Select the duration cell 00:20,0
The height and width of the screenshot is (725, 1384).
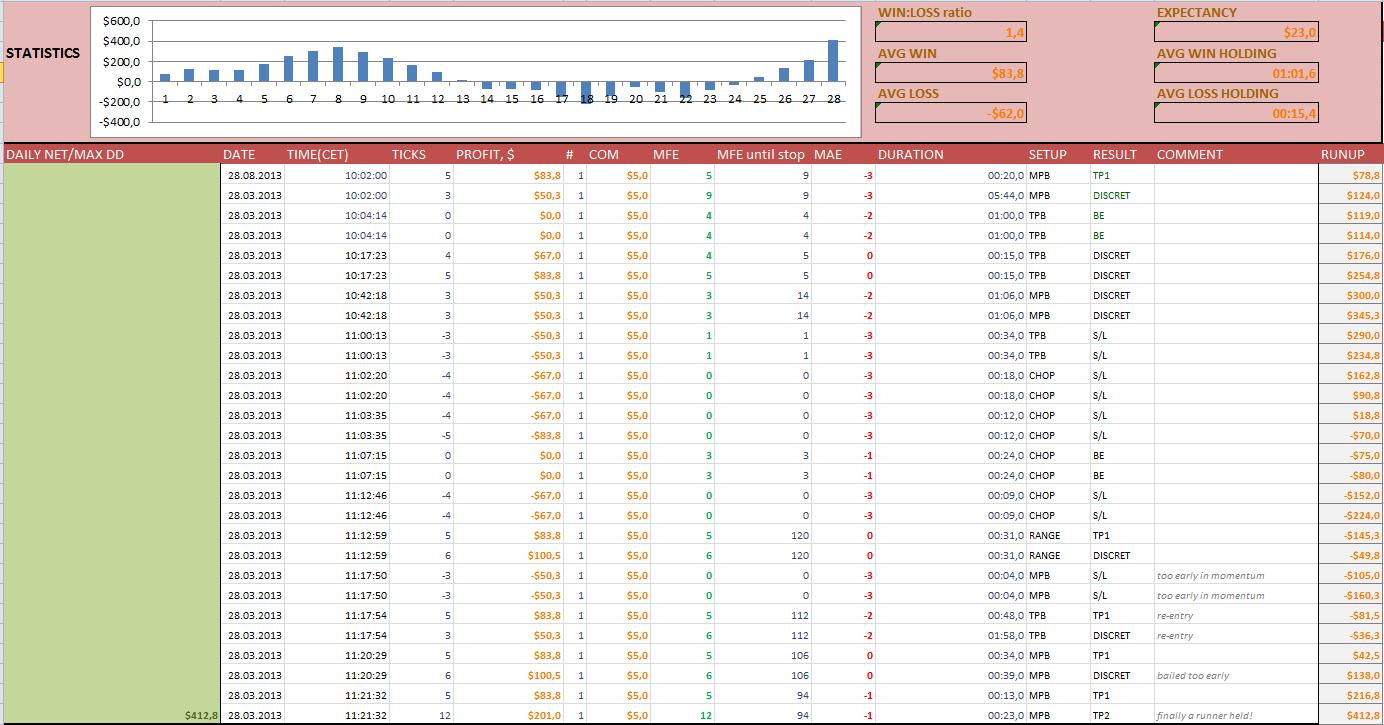click(x=951, y=175)
